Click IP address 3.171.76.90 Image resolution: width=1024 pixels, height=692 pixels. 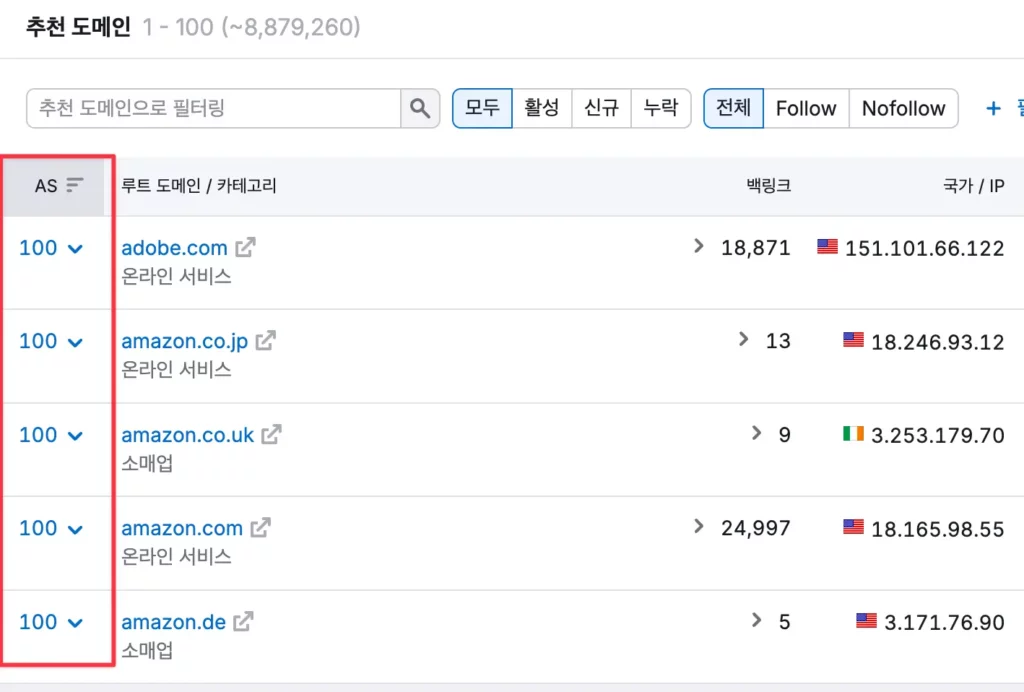pos(944,623)
